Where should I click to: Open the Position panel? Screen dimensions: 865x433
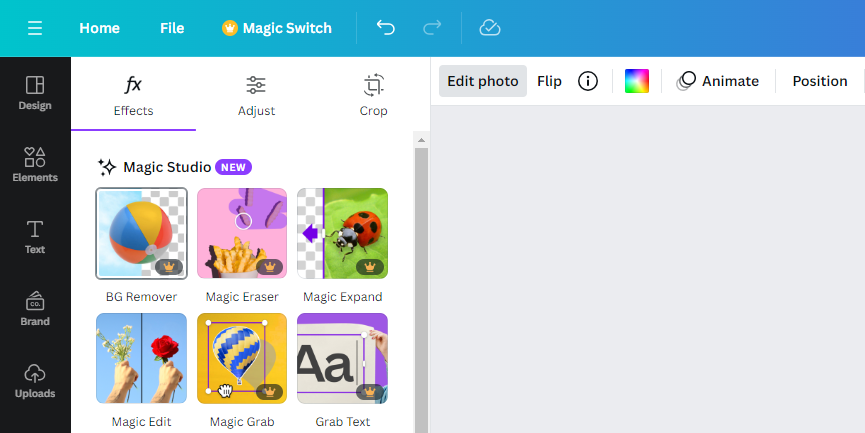(x=820, y=81)
